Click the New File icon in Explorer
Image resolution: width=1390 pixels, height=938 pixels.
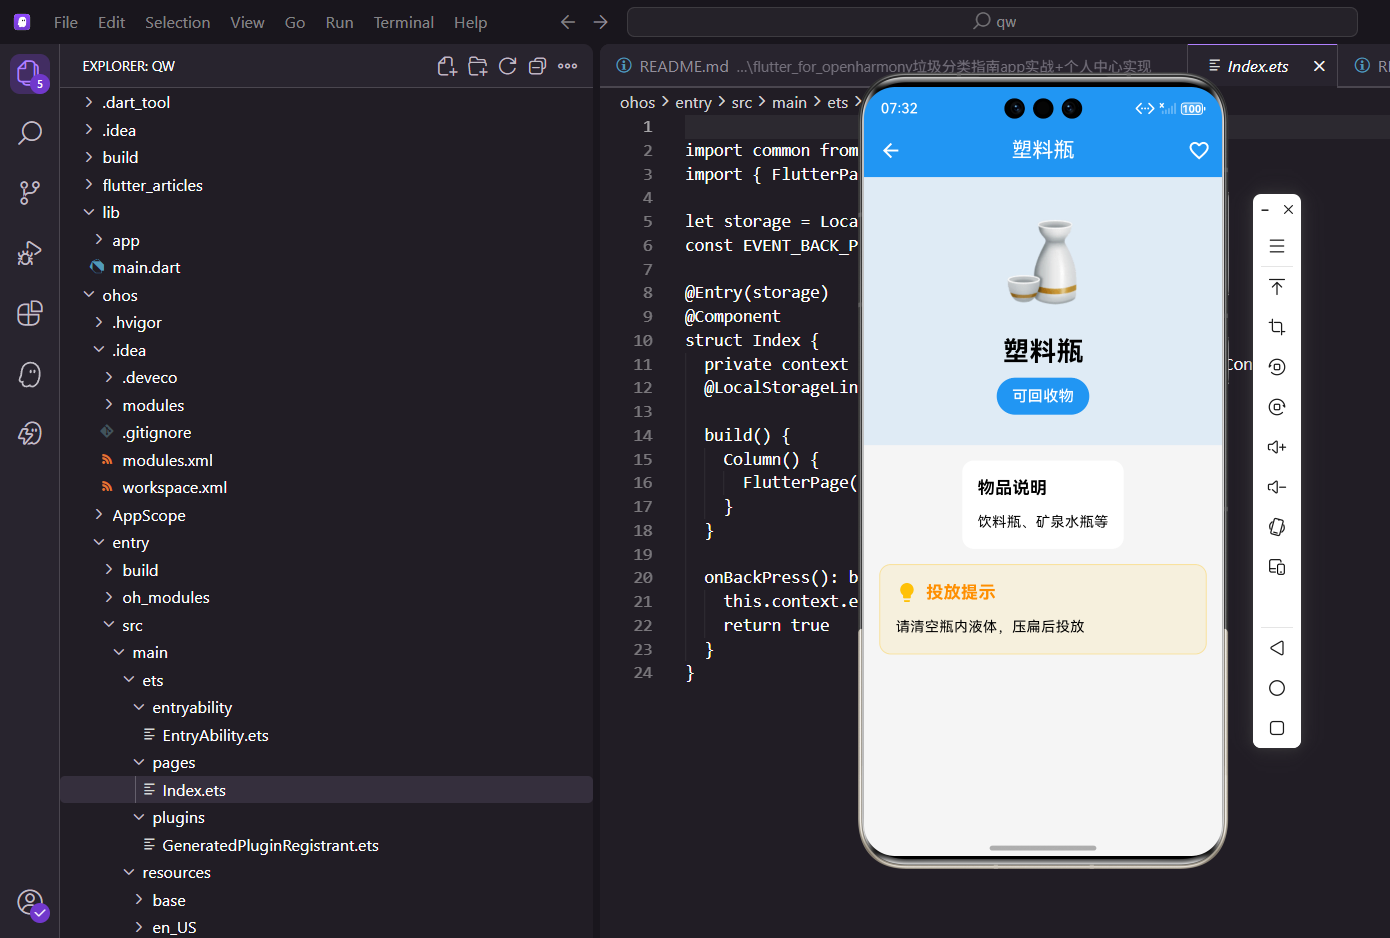coord(447,66)
